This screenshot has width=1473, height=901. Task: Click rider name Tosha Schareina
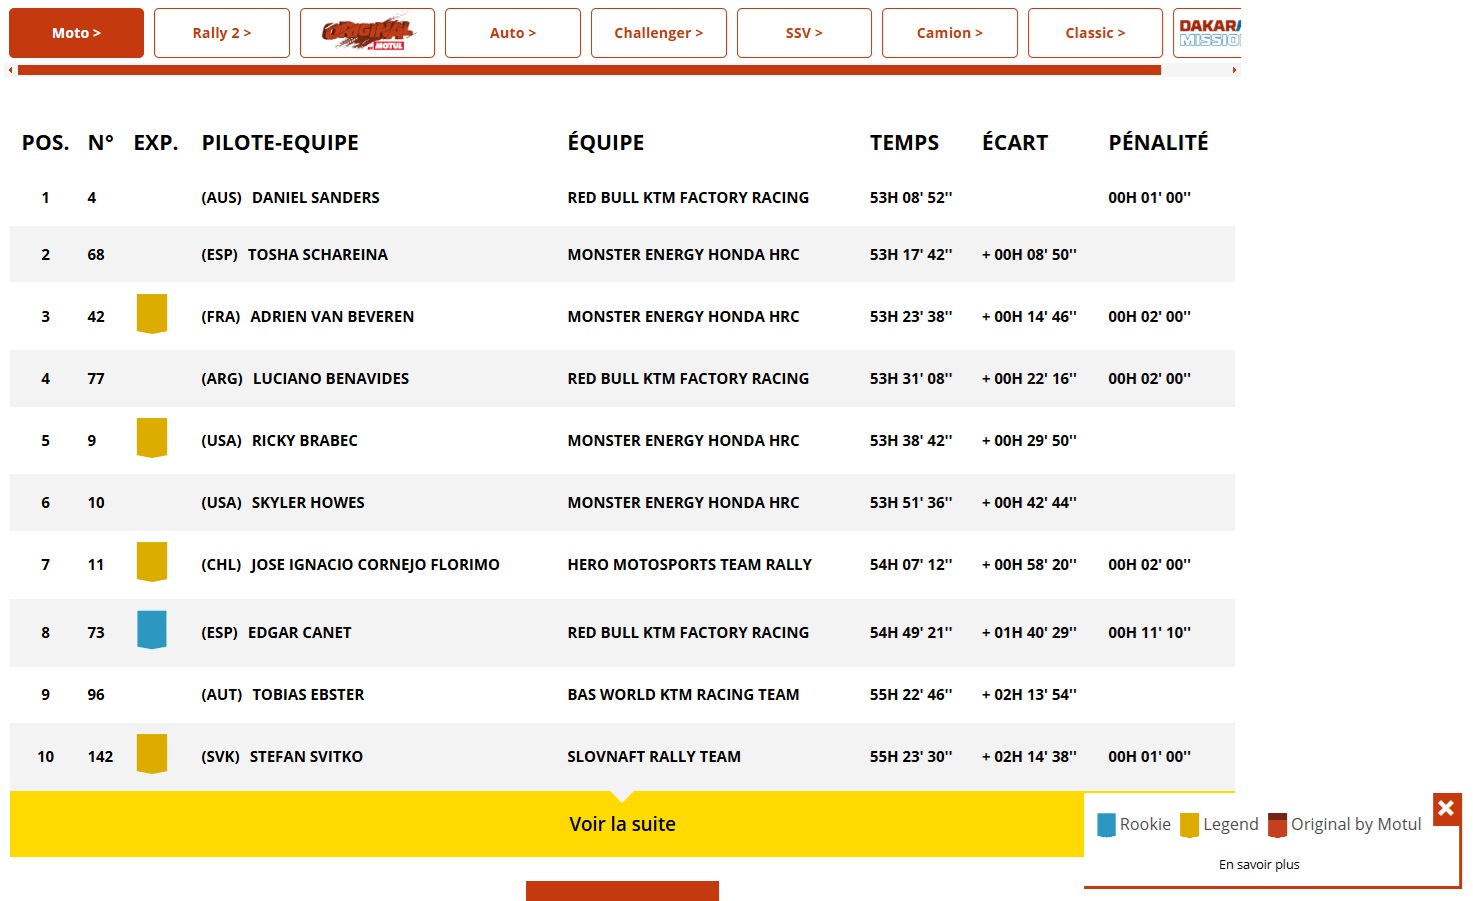click(318, 255)
